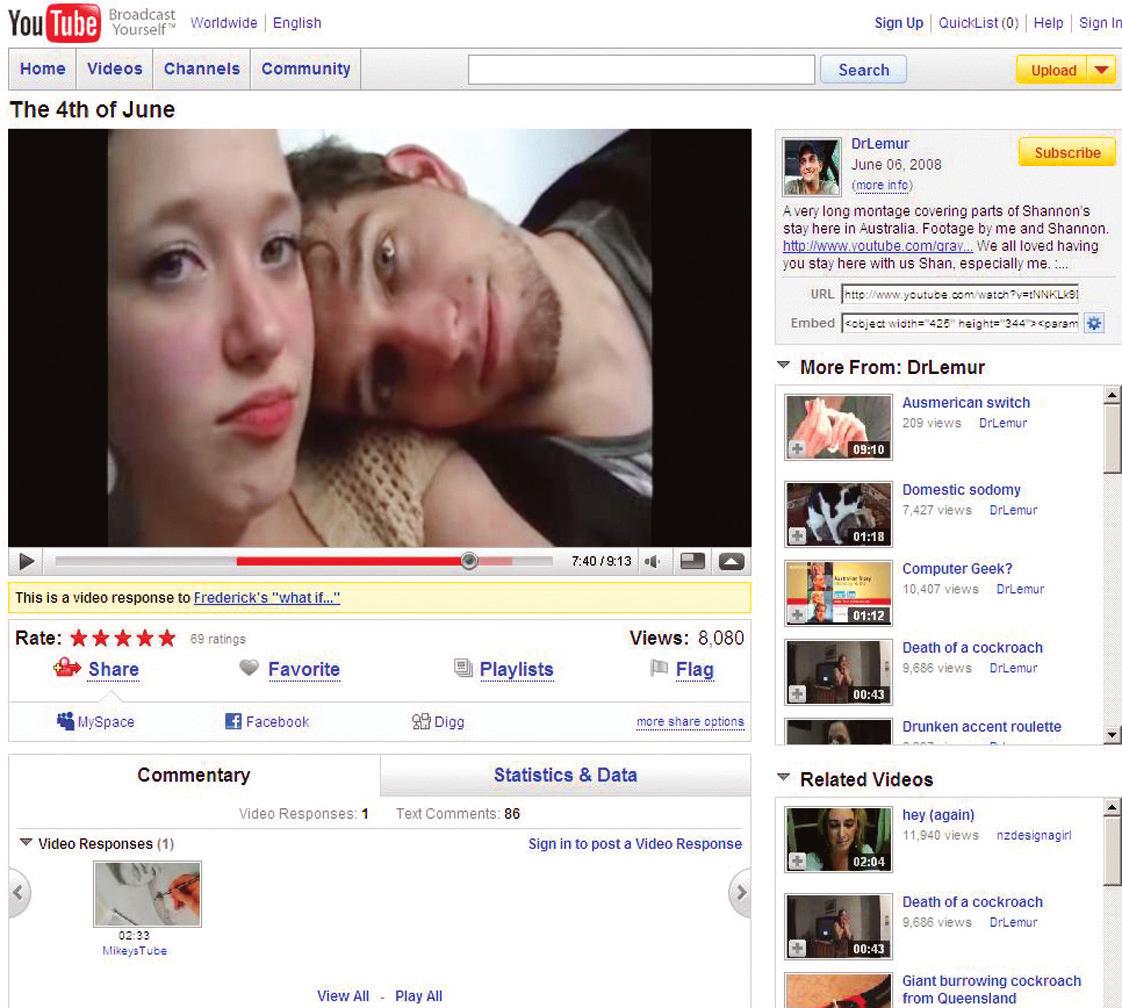1122x1008 pixels.
Task: Add Ausmerican switch to QuickList plus icon
Action: click(x=797, y=450)
